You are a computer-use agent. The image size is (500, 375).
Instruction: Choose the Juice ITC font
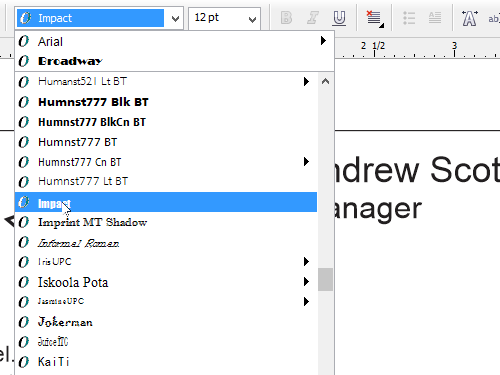pyautogui.click(x=166, y=342)
